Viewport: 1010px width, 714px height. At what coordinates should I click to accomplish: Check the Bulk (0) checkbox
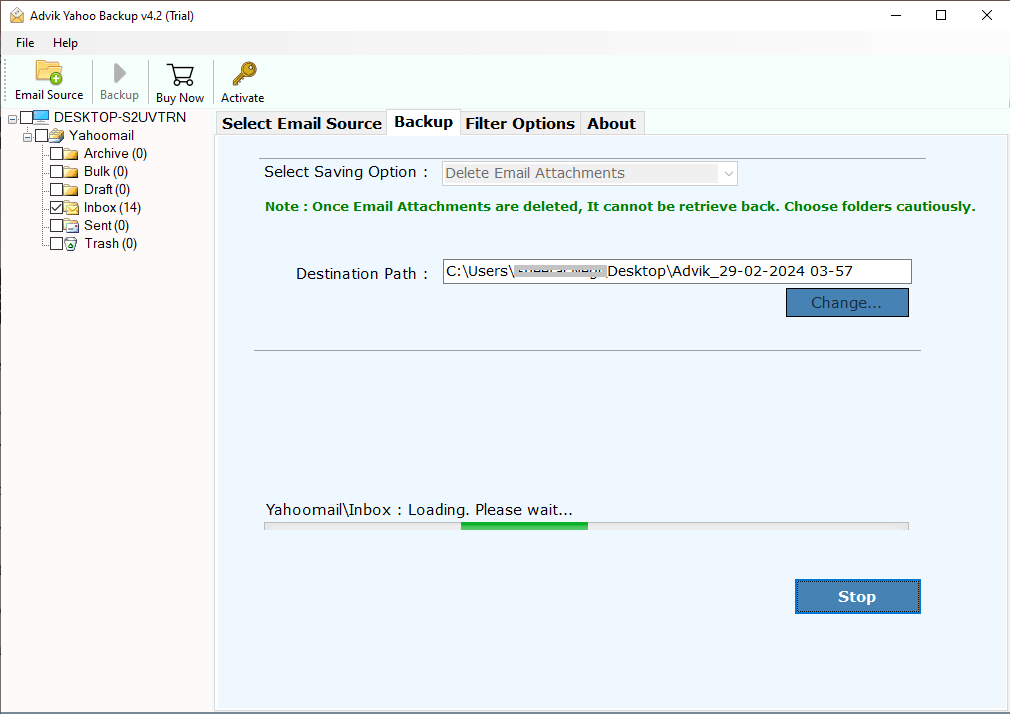pyautogui.click(x=57, y=171)
